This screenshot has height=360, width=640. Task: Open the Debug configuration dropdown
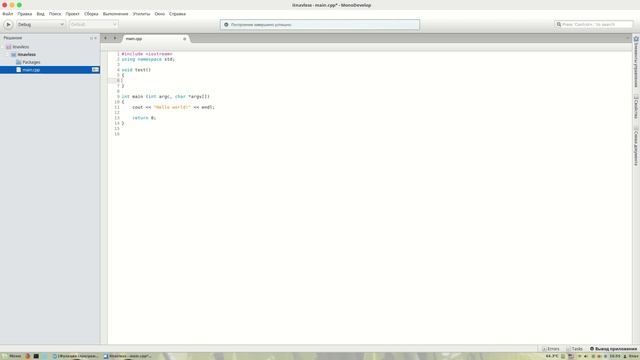click(x=40, y=24)
